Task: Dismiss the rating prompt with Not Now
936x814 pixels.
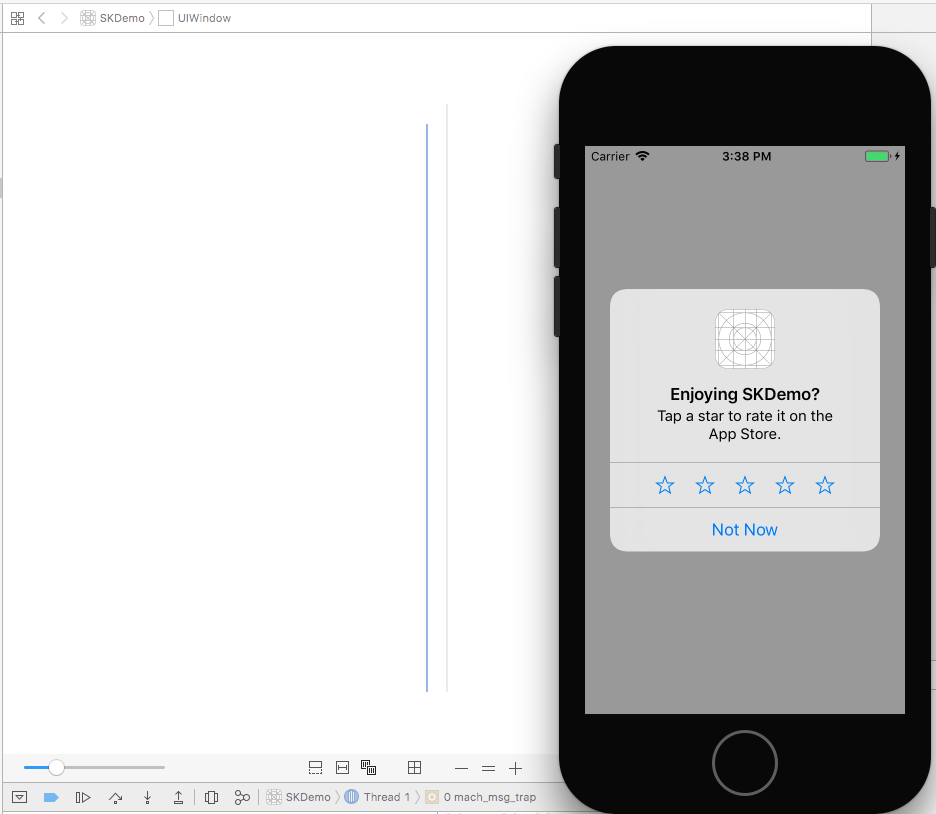Action: pos(745,530)
